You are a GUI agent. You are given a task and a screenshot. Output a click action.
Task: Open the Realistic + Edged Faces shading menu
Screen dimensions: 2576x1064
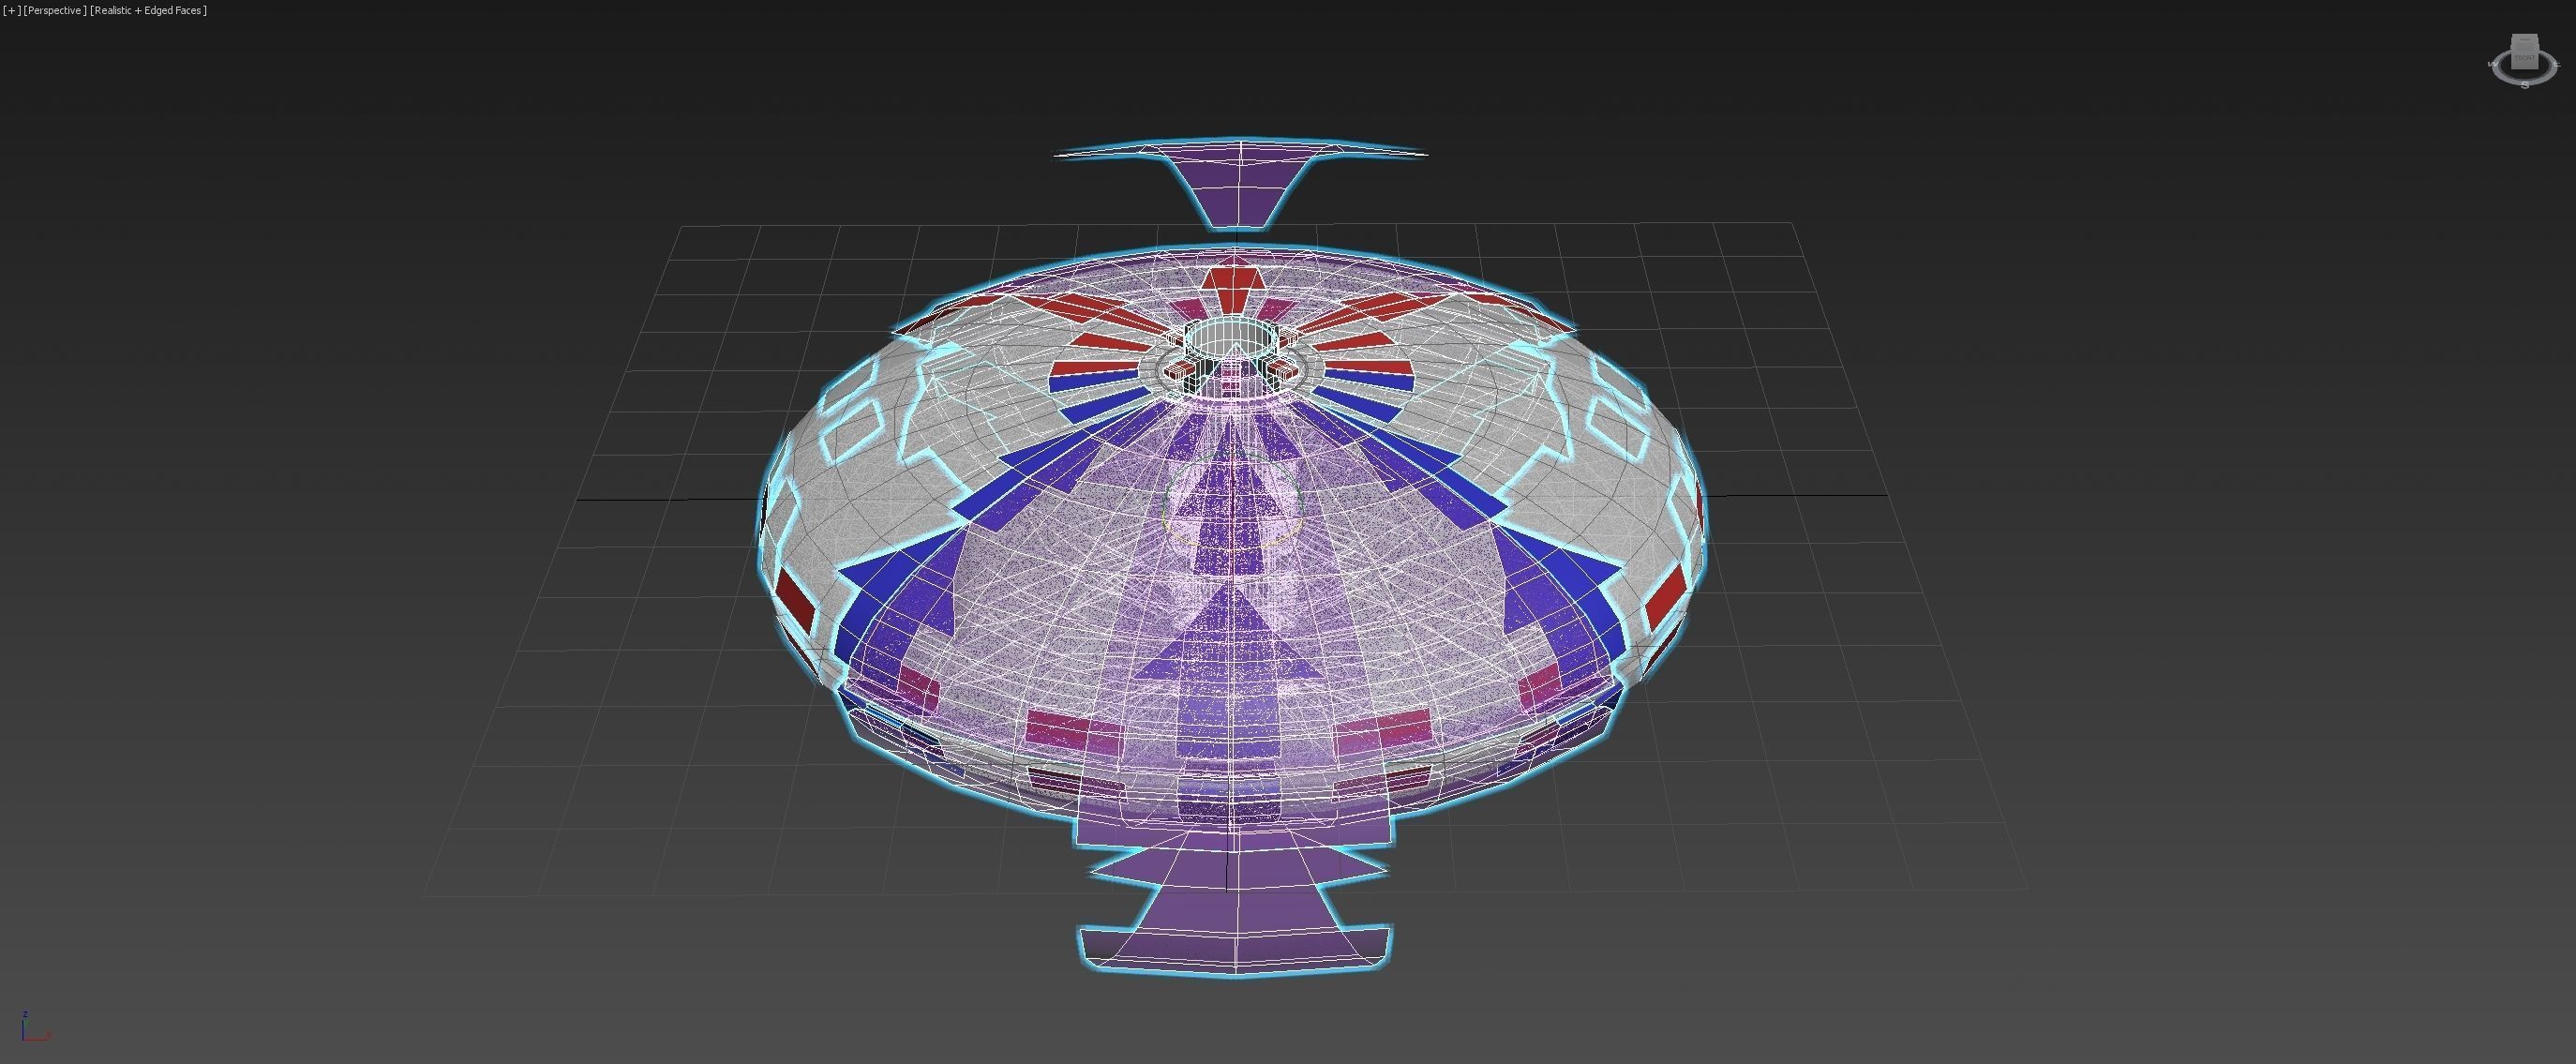pos(148,10)
